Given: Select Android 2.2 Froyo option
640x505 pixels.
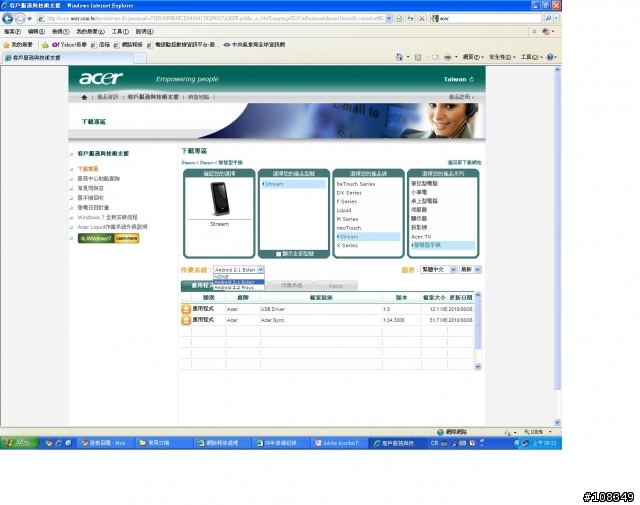Looking at the screenshot, I should [239, 287].
